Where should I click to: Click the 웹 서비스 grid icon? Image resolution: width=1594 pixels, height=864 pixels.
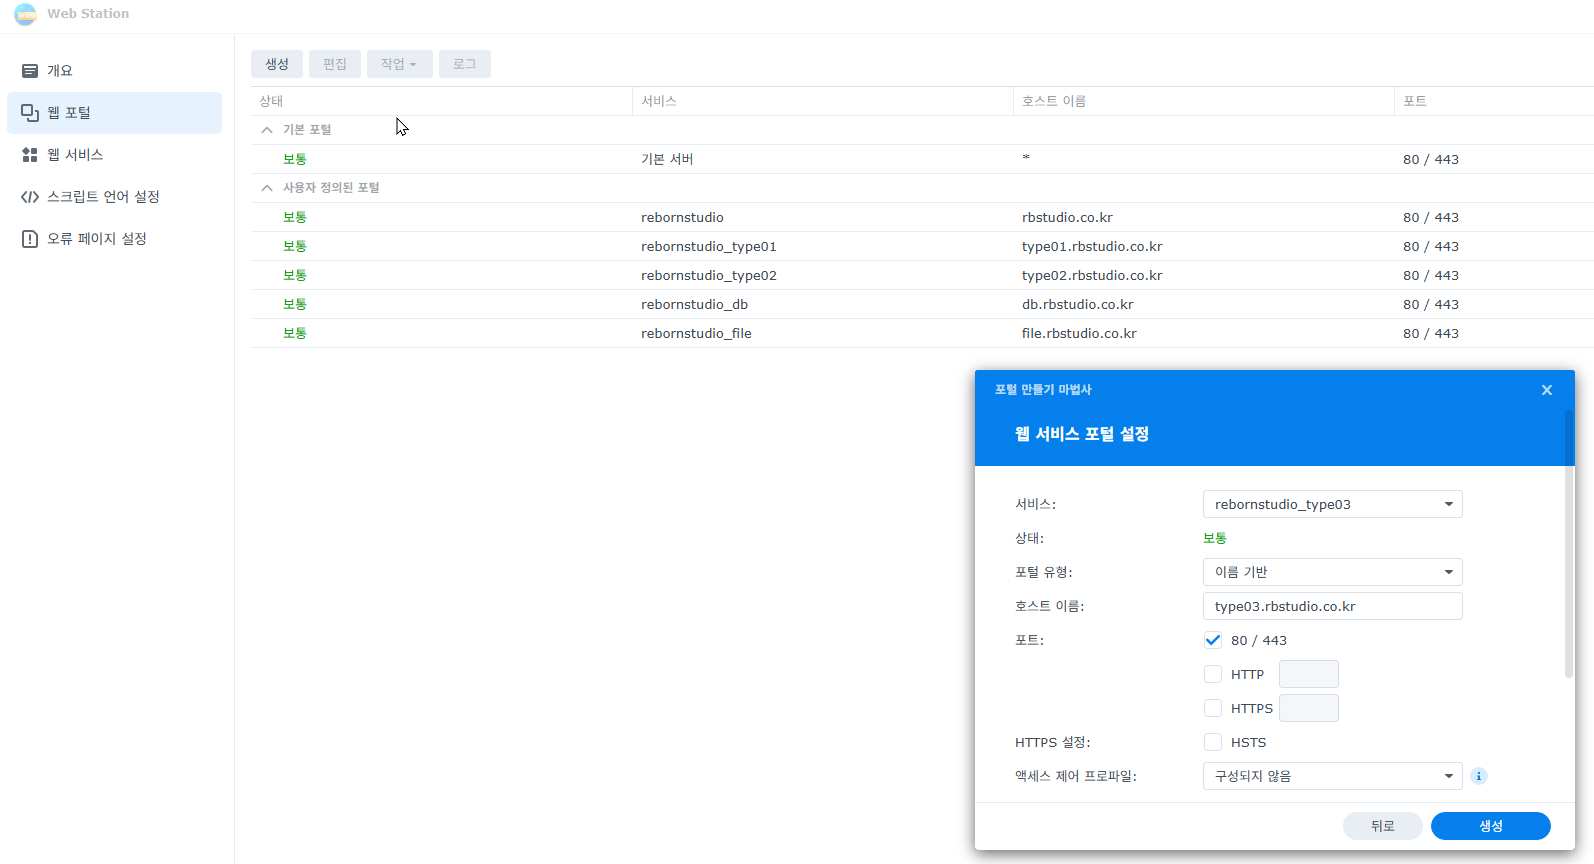click(x=30, y=155)
